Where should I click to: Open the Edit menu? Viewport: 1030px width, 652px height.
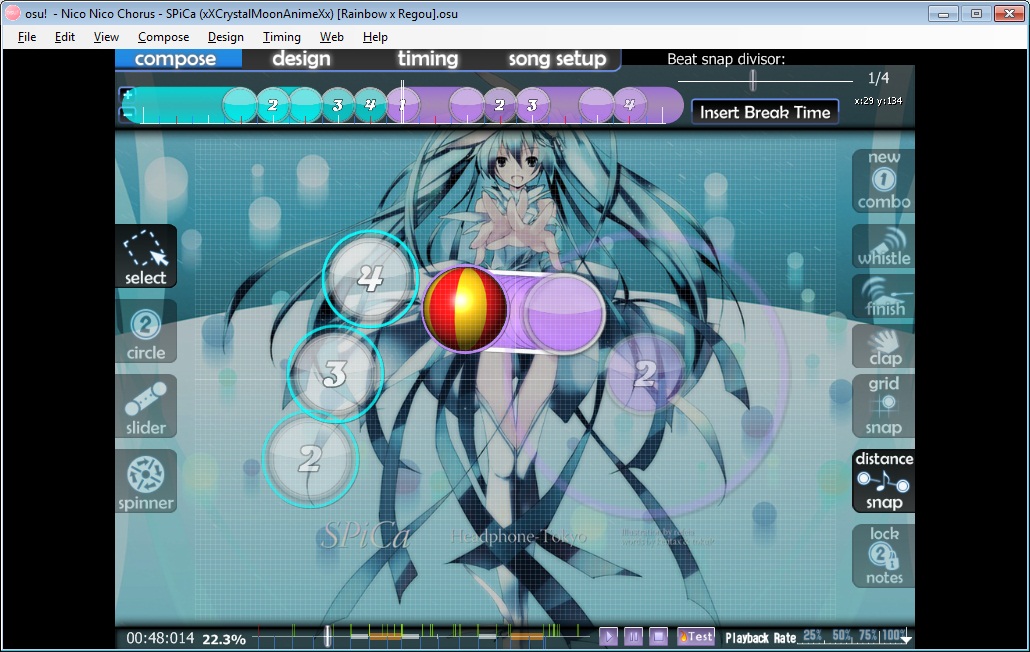pos(64,37)
